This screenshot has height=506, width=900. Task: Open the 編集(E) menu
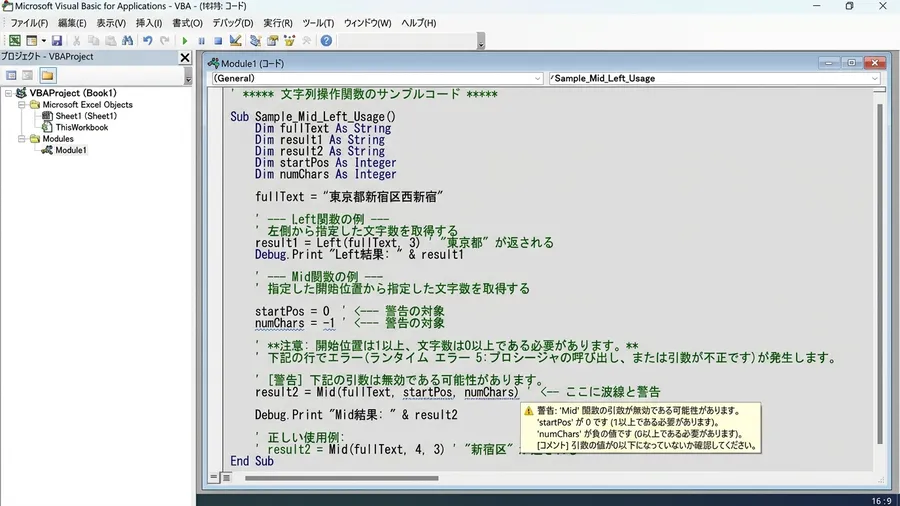72,23
